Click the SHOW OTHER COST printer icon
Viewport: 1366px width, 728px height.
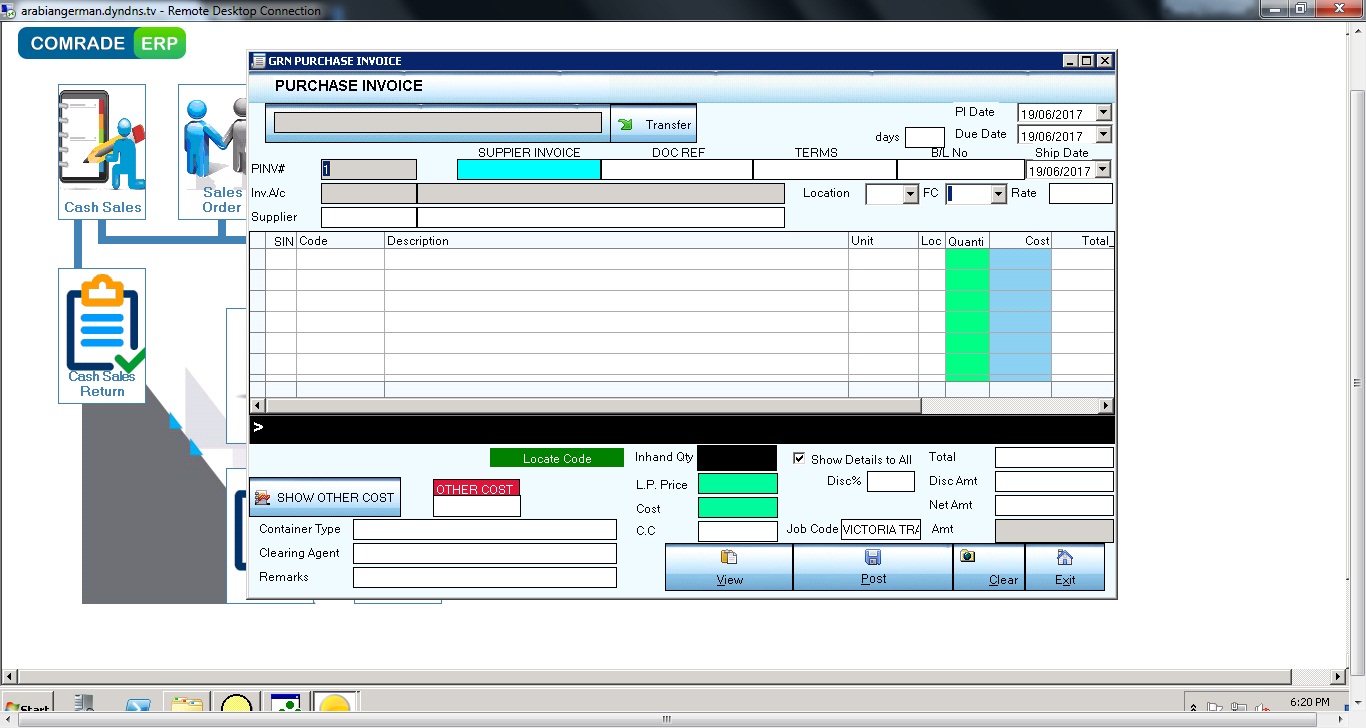[x=262, y=497]
